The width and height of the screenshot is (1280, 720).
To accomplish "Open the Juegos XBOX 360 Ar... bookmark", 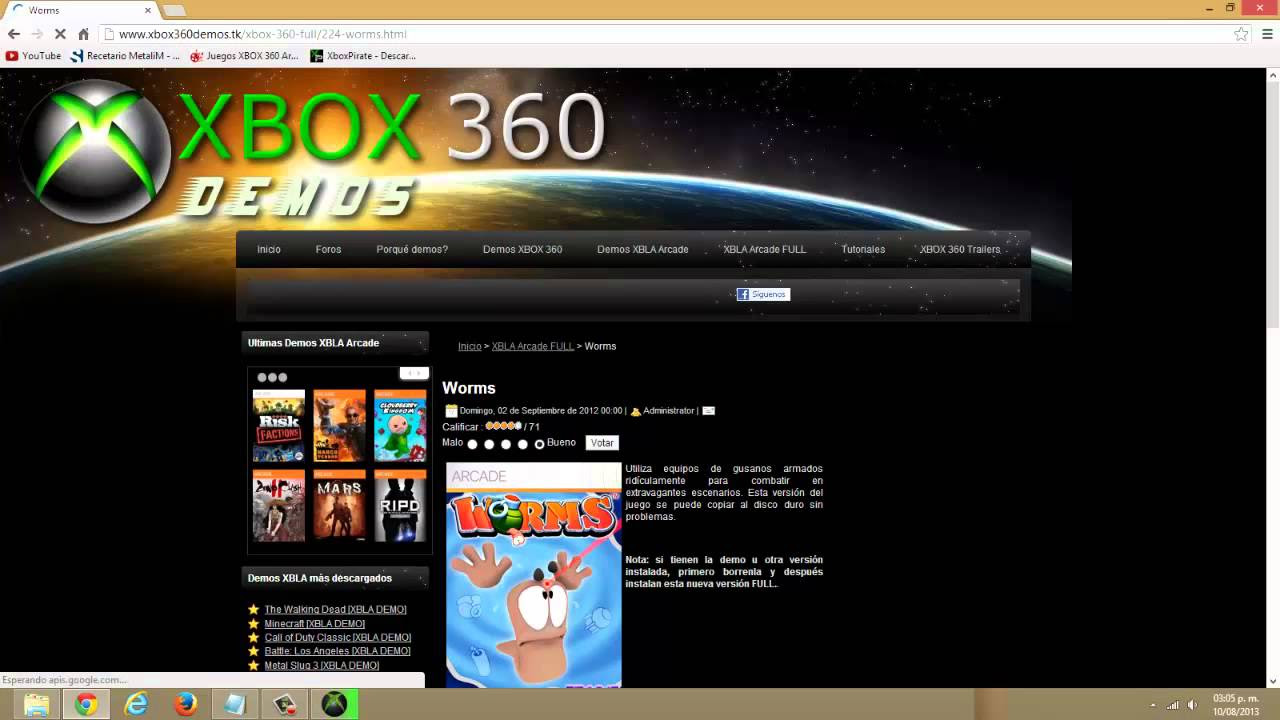I will pos(245,56).
